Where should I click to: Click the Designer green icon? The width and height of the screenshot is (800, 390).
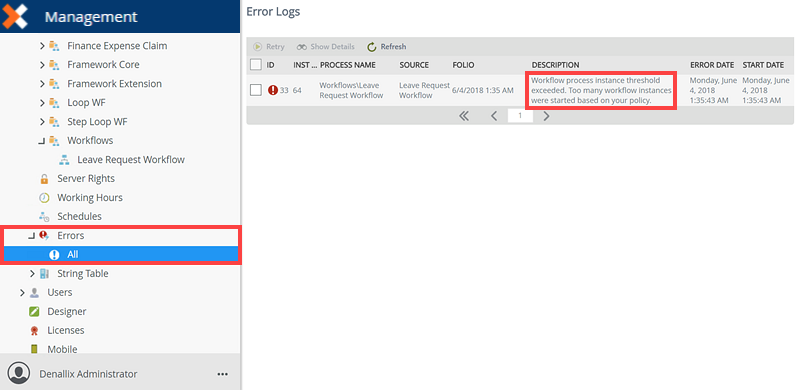[x=34, y=311]
